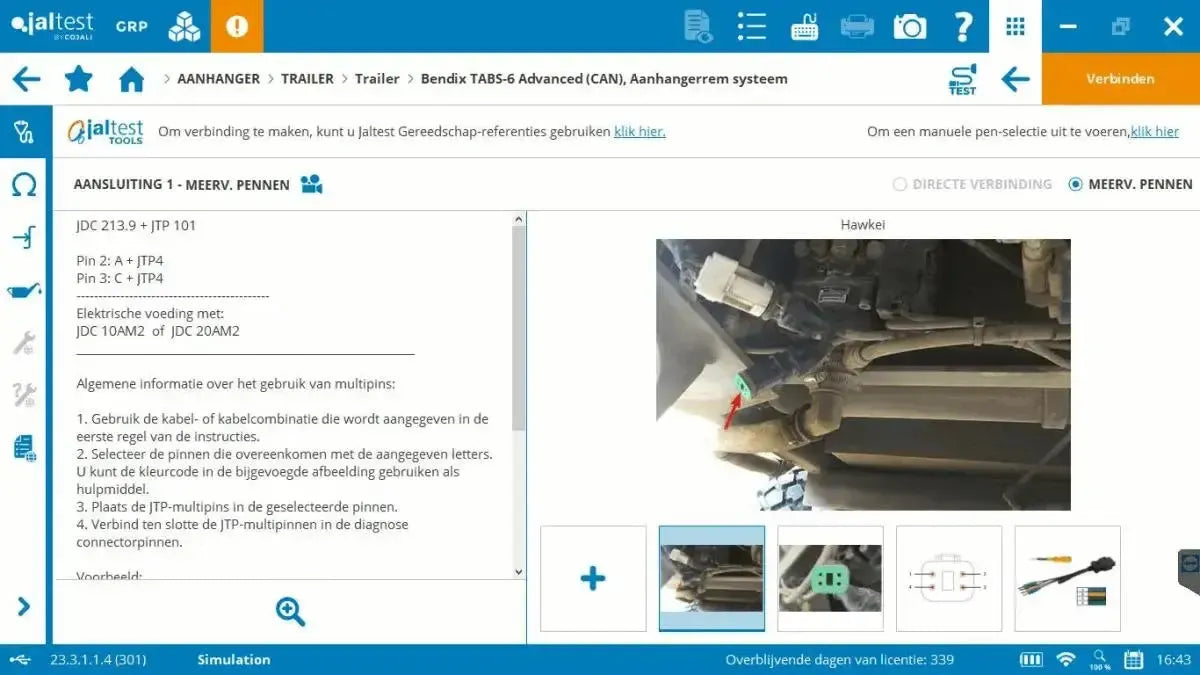
Task: Navigate to the AANHANGER breadcrumb
Action: (x=218, y=78)
